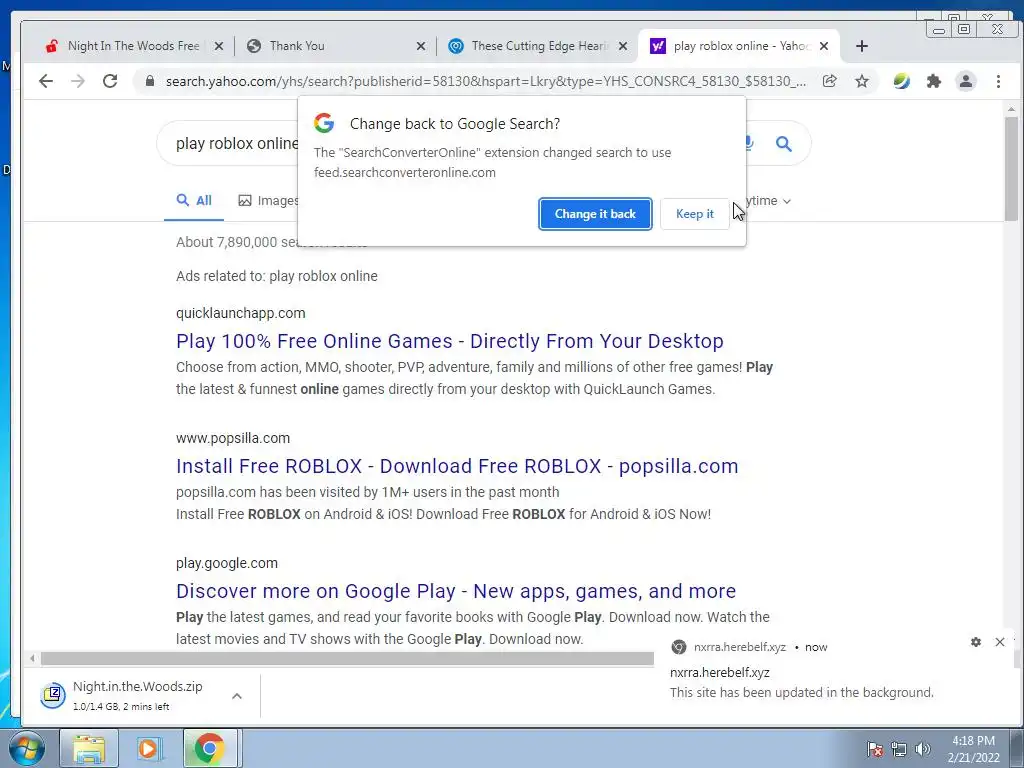
Task: View site info via the padlock icon
Action: 150,81
